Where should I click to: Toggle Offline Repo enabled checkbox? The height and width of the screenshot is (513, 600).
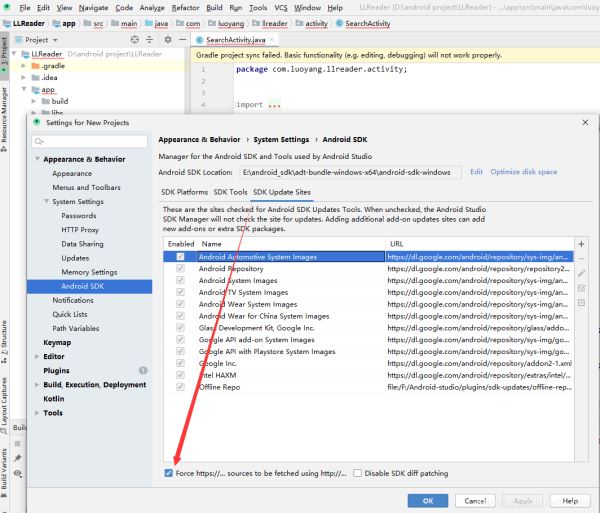[x=180, y=387]
